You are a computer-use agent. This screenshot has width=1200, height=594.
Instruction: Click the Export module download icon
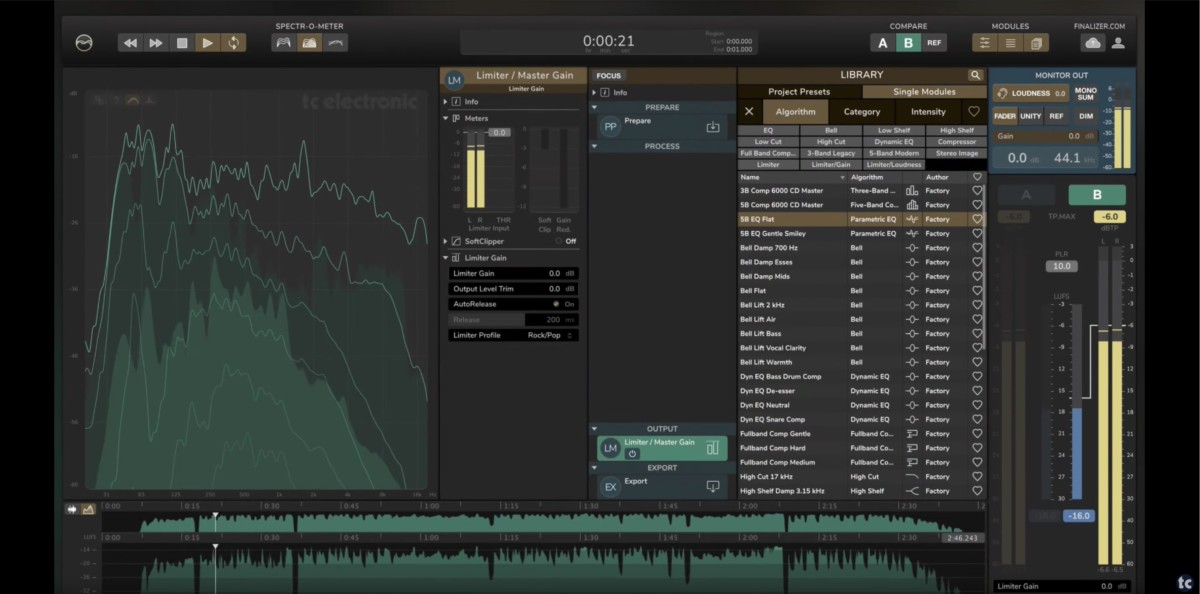pos(713,487)
